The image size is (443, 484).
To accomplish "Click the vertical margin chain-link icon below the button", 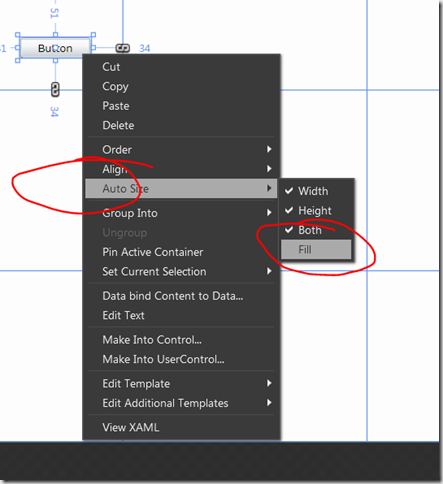I will (x=55, y=90).
